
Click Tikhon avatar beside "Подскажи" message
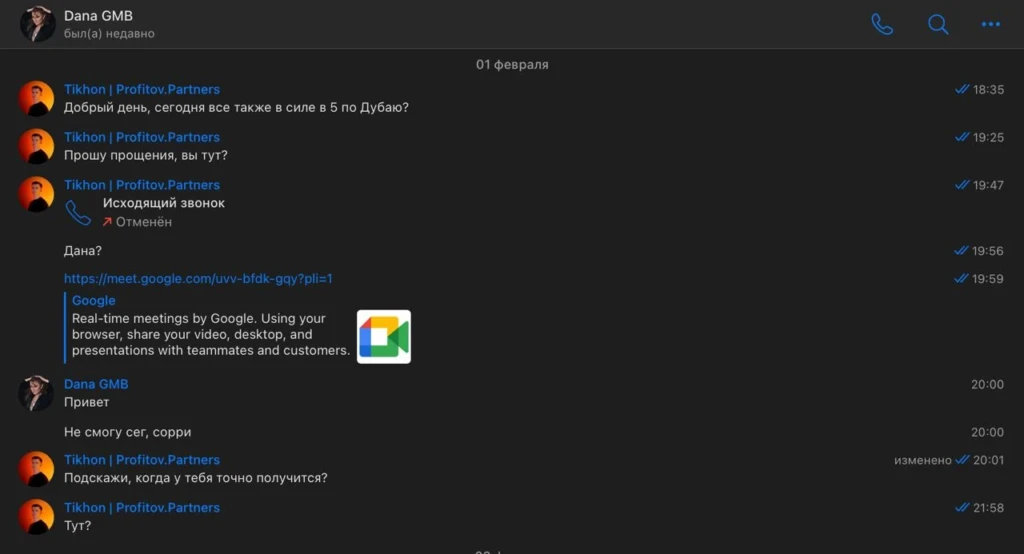(36, 468)
